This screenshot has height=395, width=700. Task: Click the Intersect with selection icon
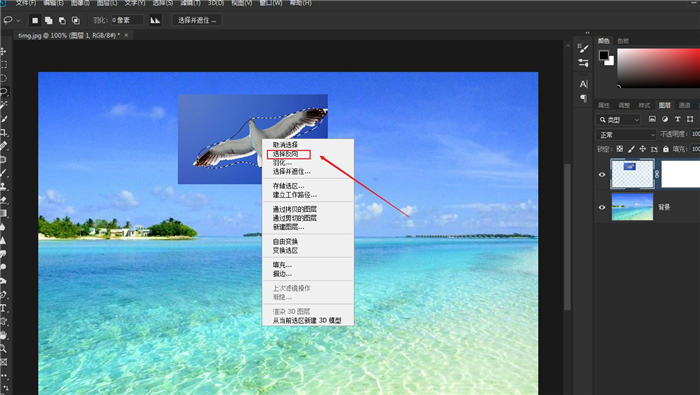(76, 20)
